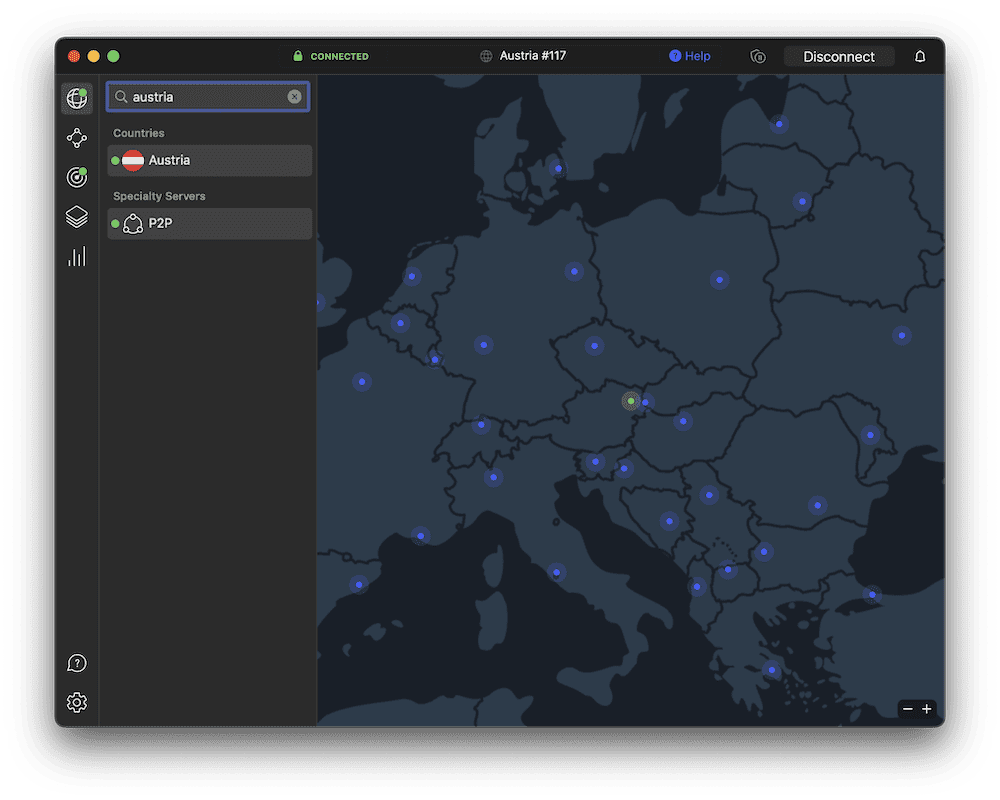Select the Belgium server pin
The height and width of the screenshot is (800, 1000).
401,323
